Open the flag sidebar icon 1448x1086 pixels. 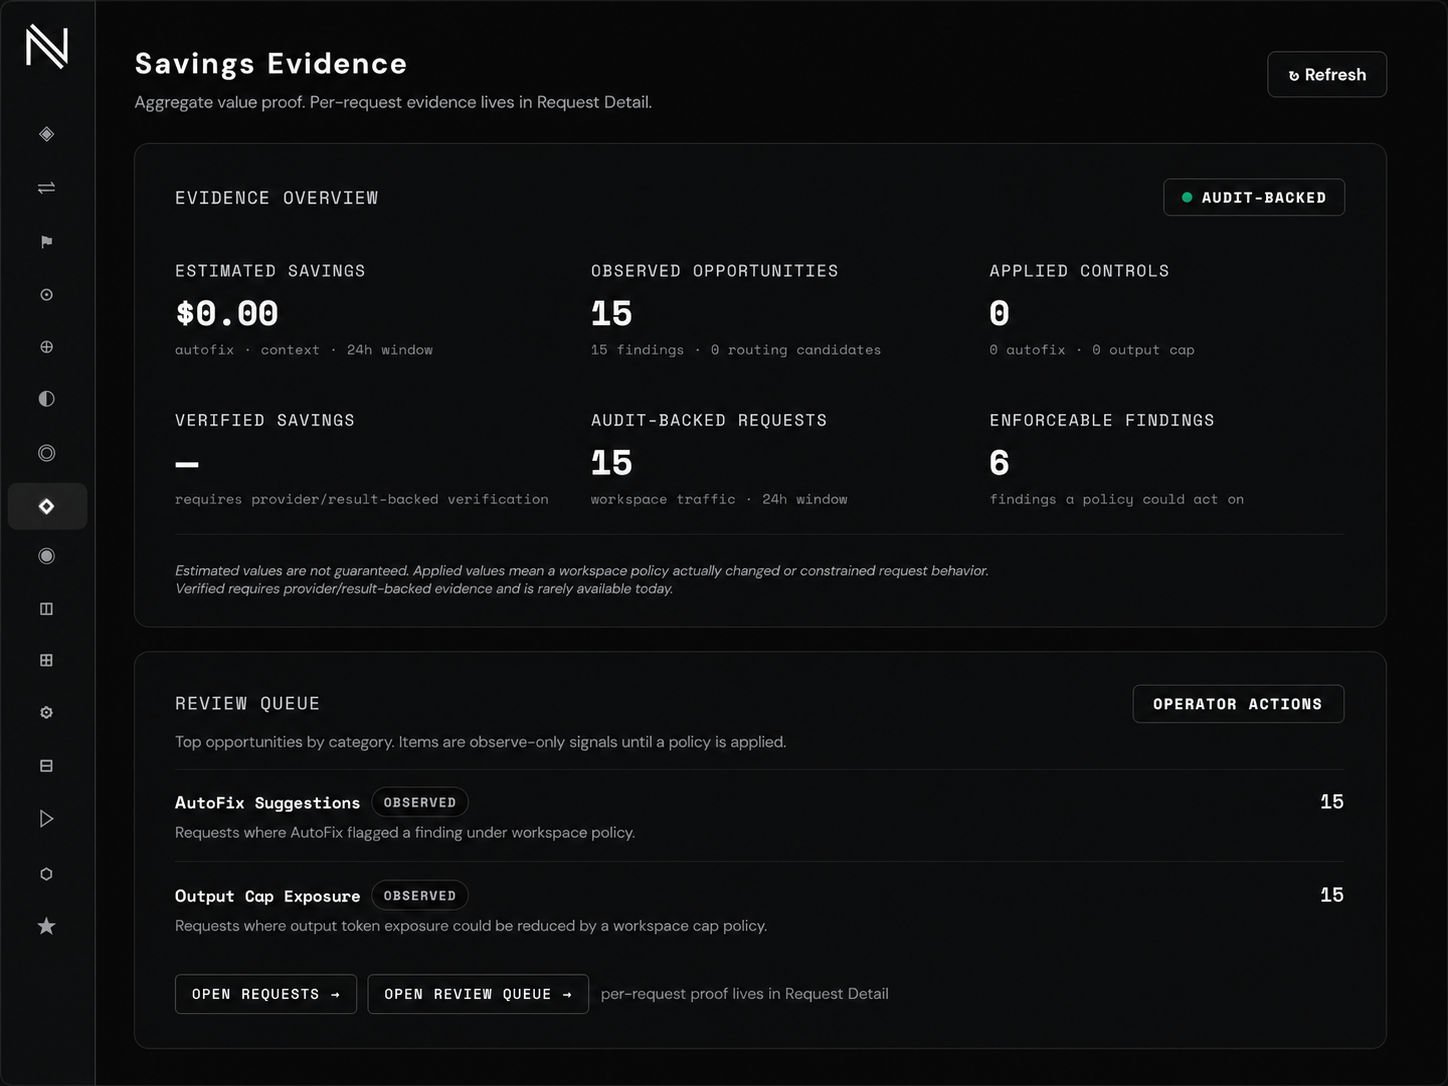click(46, 242)
